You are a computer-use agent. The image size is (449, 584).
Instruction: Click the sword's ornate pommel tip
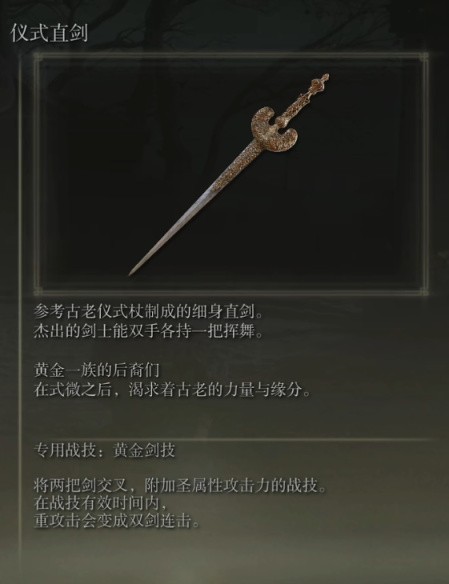pyautogui.click(x=323, y=79)
